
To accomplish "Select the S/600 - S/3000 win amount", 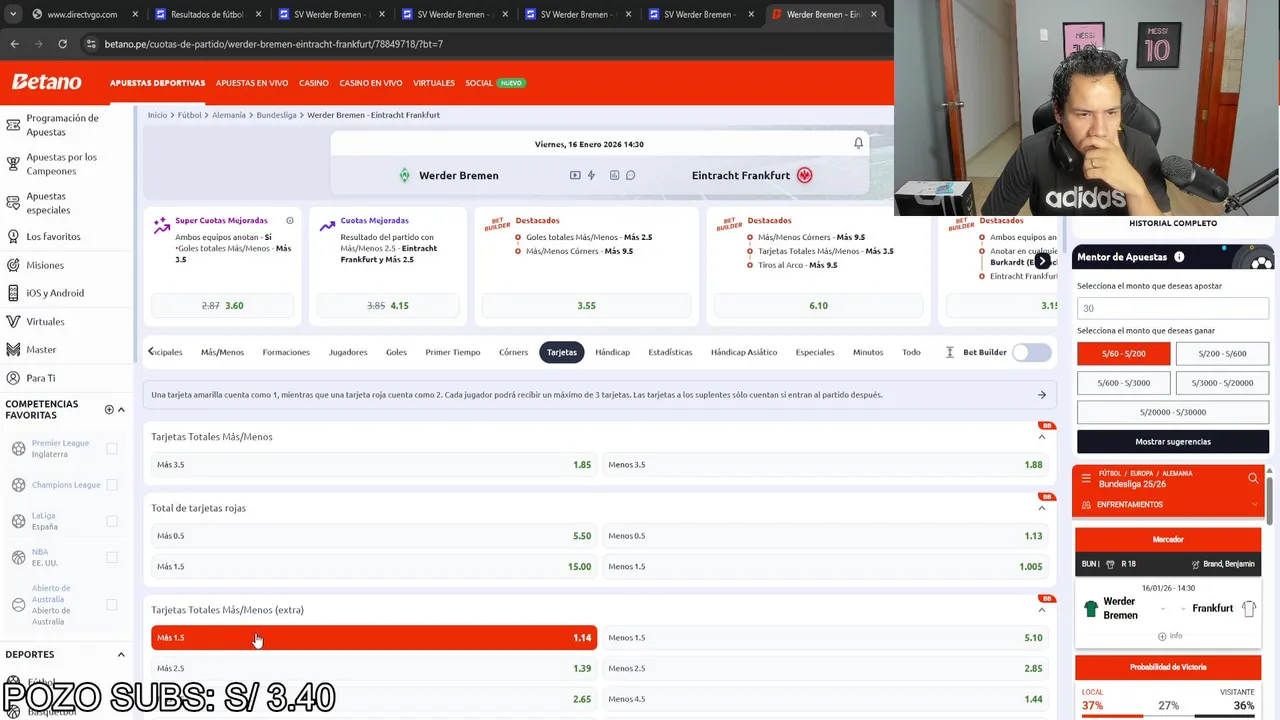I will 1124,382.
